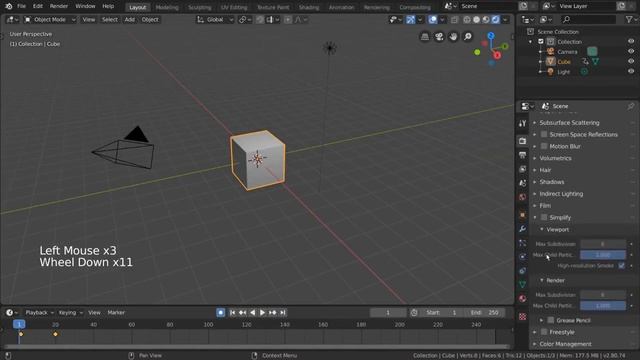The height and width of the screenshot is (360, 640).
Task: Hide the Cube with its eye icon
Action: (631, 61)
